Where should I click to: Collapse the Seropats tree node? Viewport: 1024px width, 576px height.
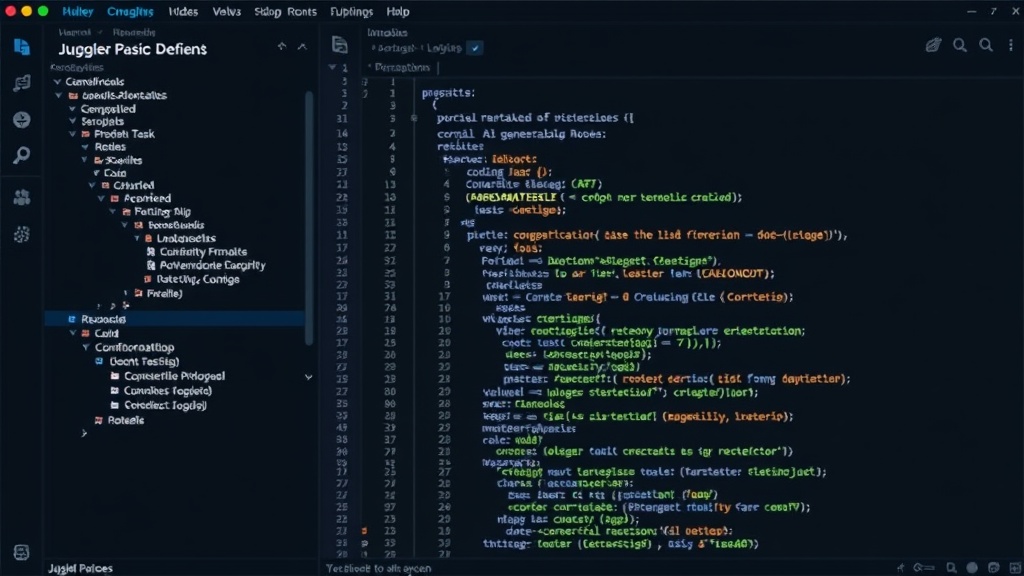72,121
